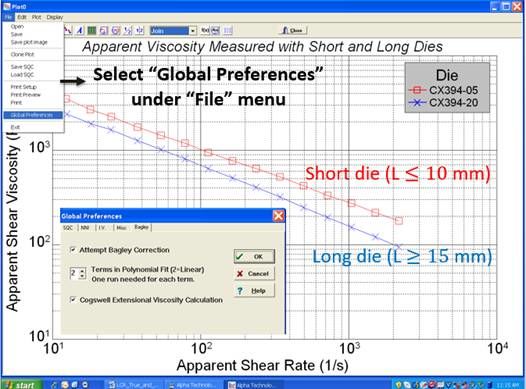Viewport: 526px width, 389px height.
Task: Toggle Attempt Bagley Correction checkbox
Action: tap(73, 250)
